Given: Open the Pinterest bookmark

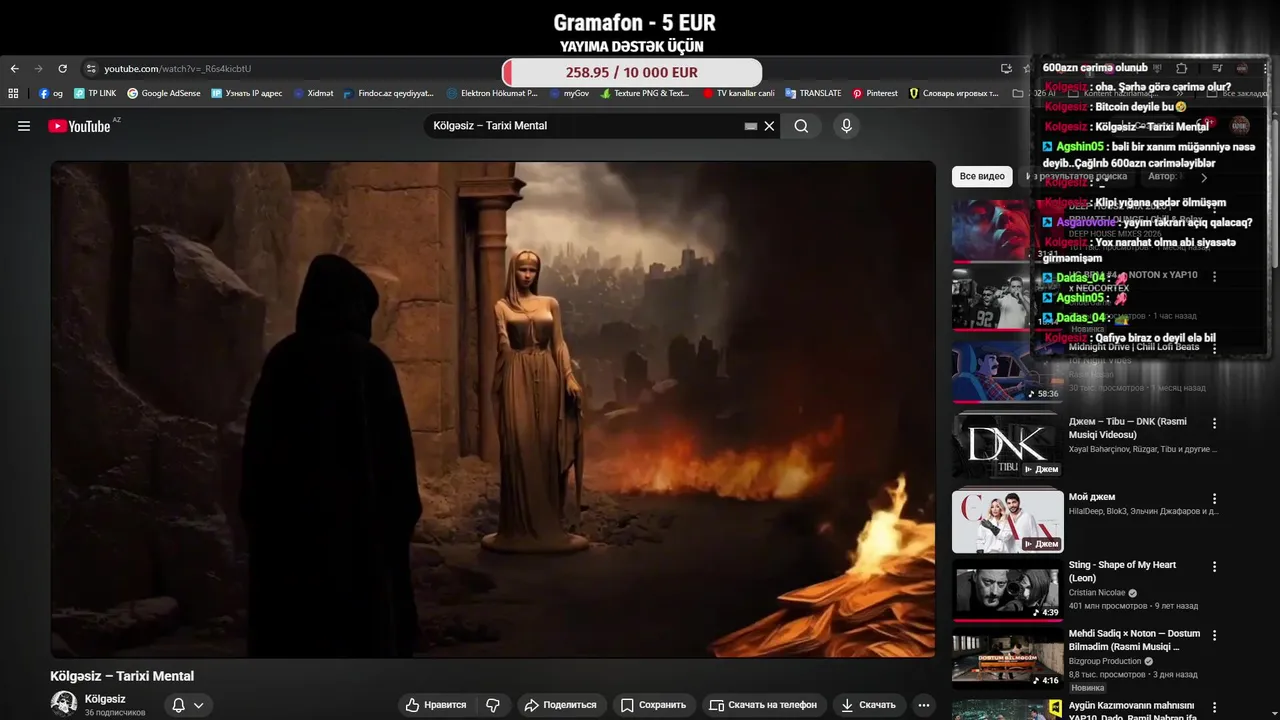Looking at the screenshot, I should pyautogui.click(x=875, y=93).
